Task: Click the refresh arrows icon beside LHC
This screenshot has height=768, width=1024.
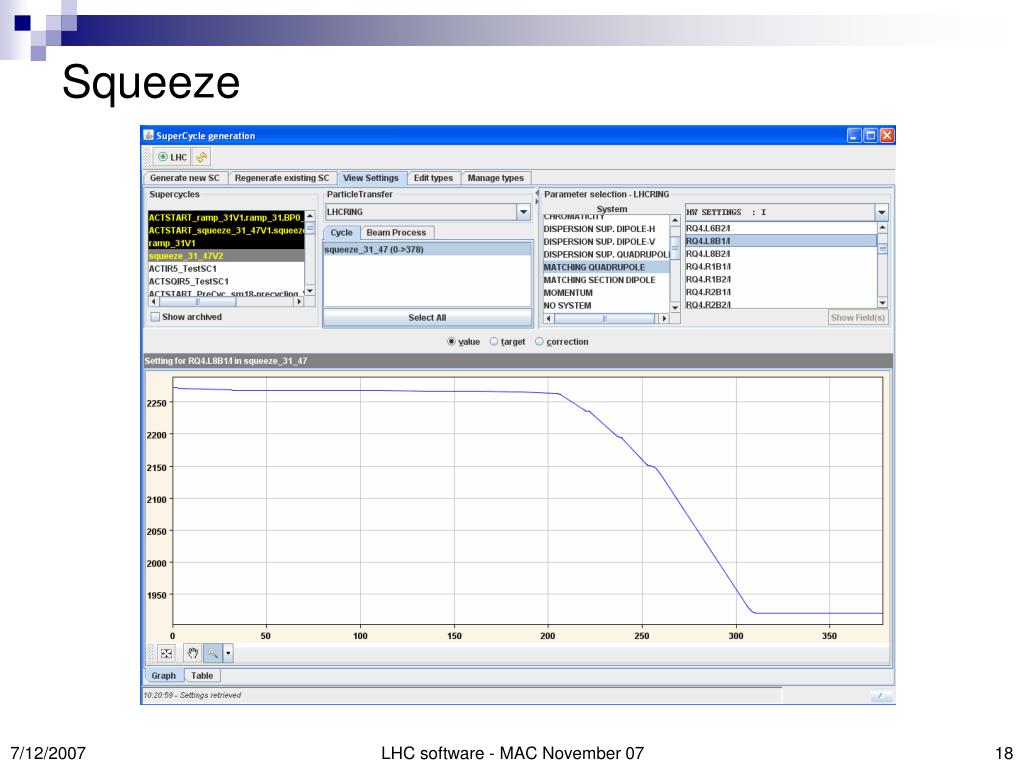Action: click(x=201, y=157)
